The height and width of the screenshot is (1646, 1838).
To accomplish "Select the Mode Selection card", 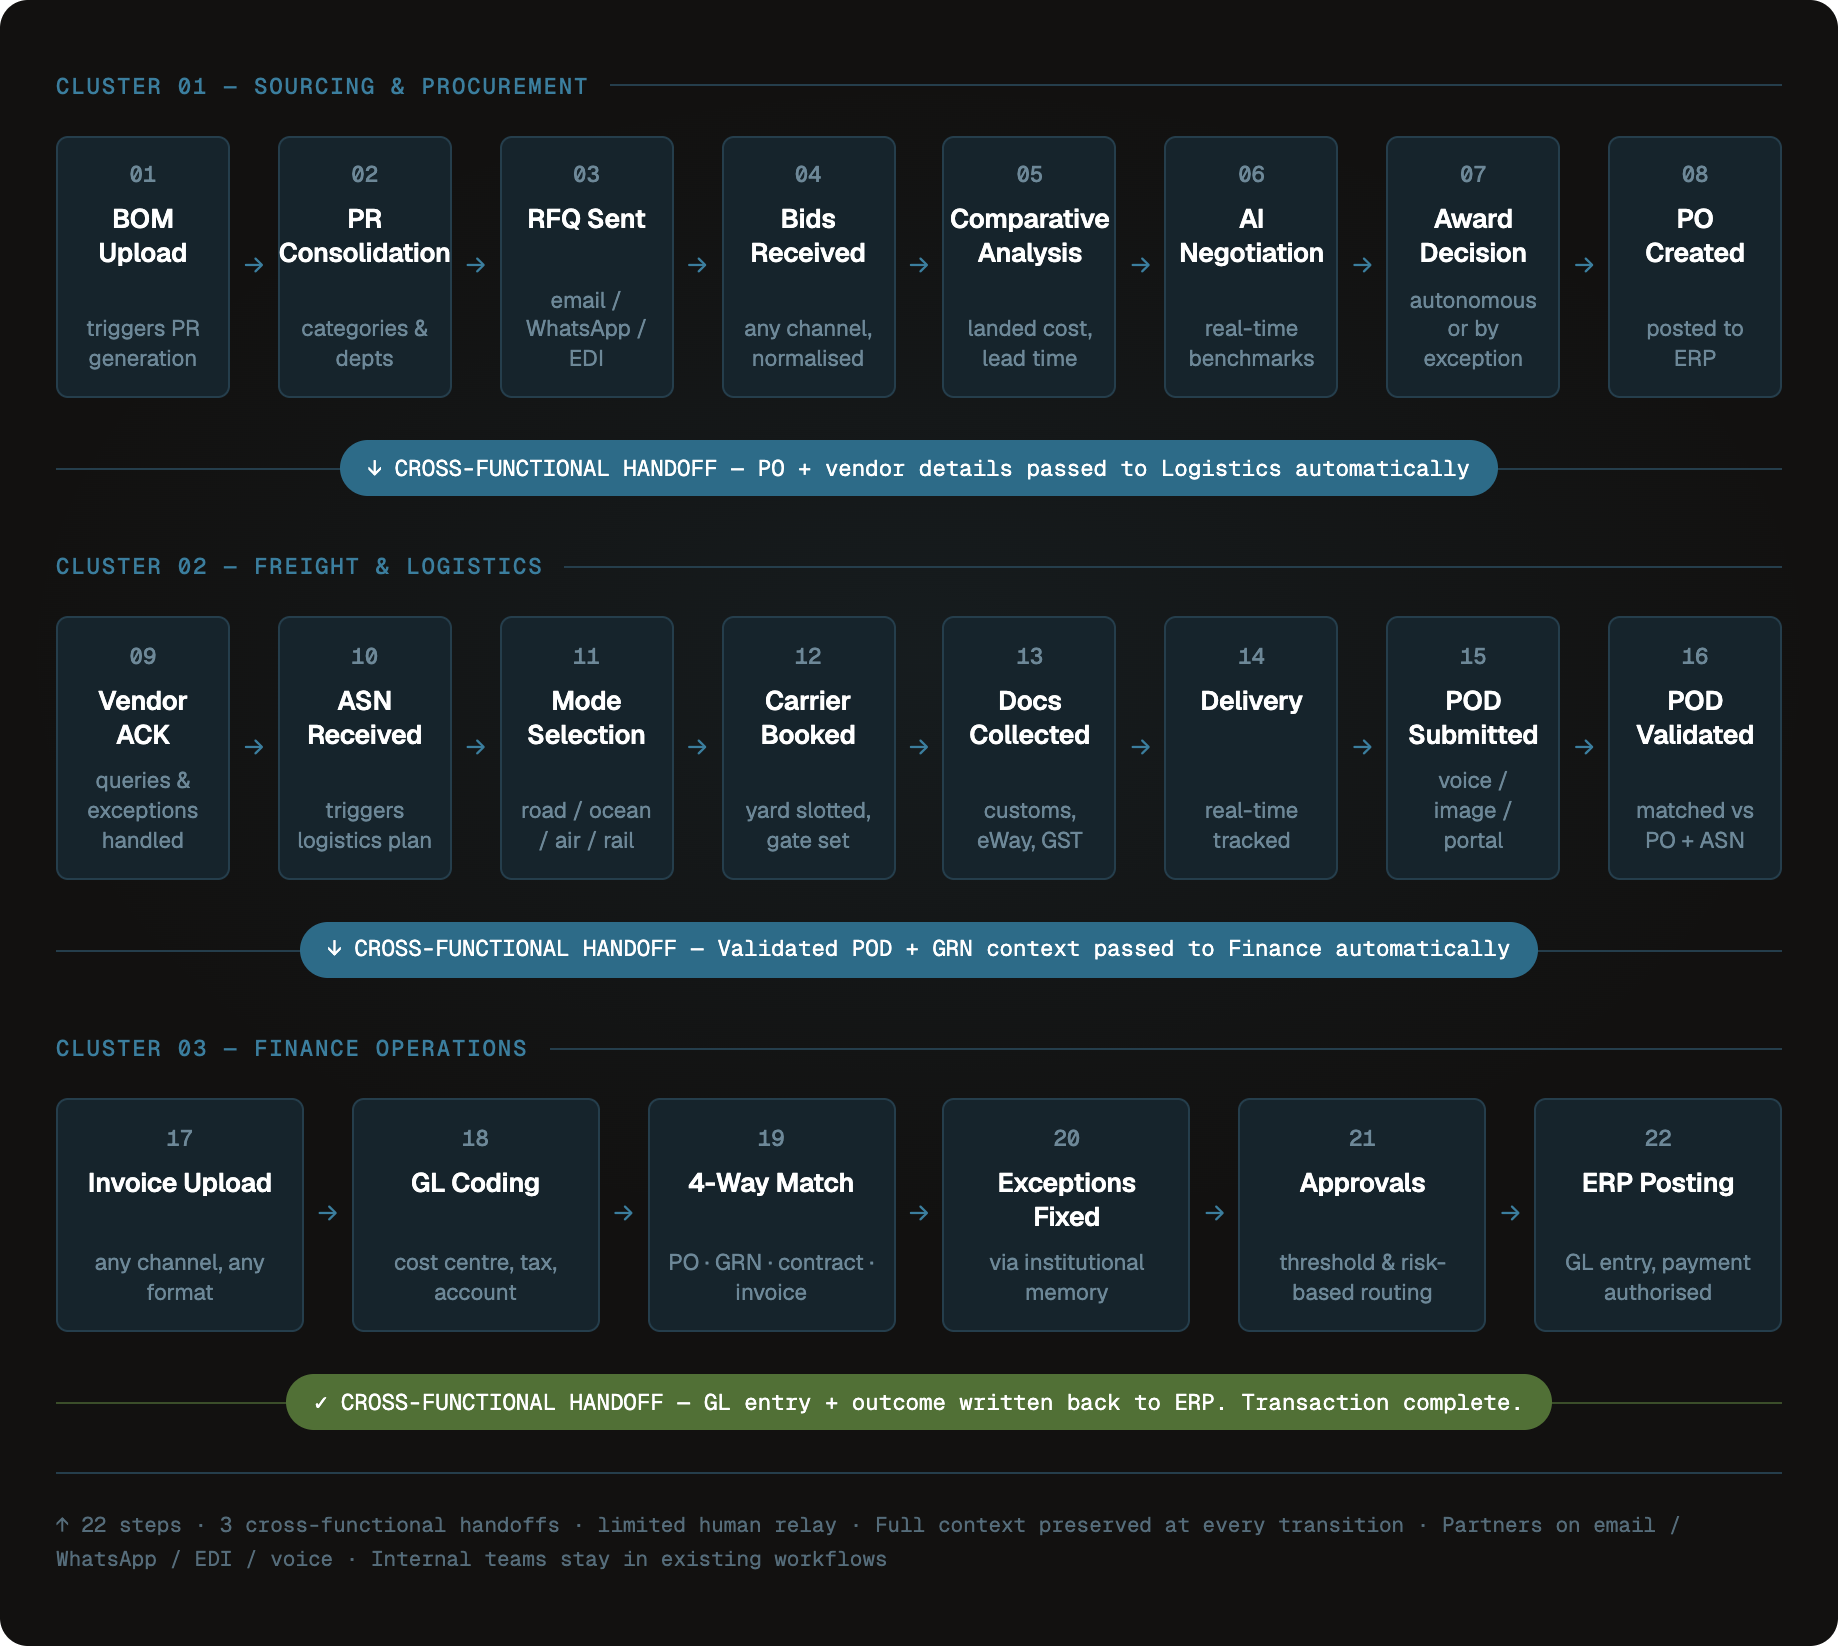I will point(587,748).
